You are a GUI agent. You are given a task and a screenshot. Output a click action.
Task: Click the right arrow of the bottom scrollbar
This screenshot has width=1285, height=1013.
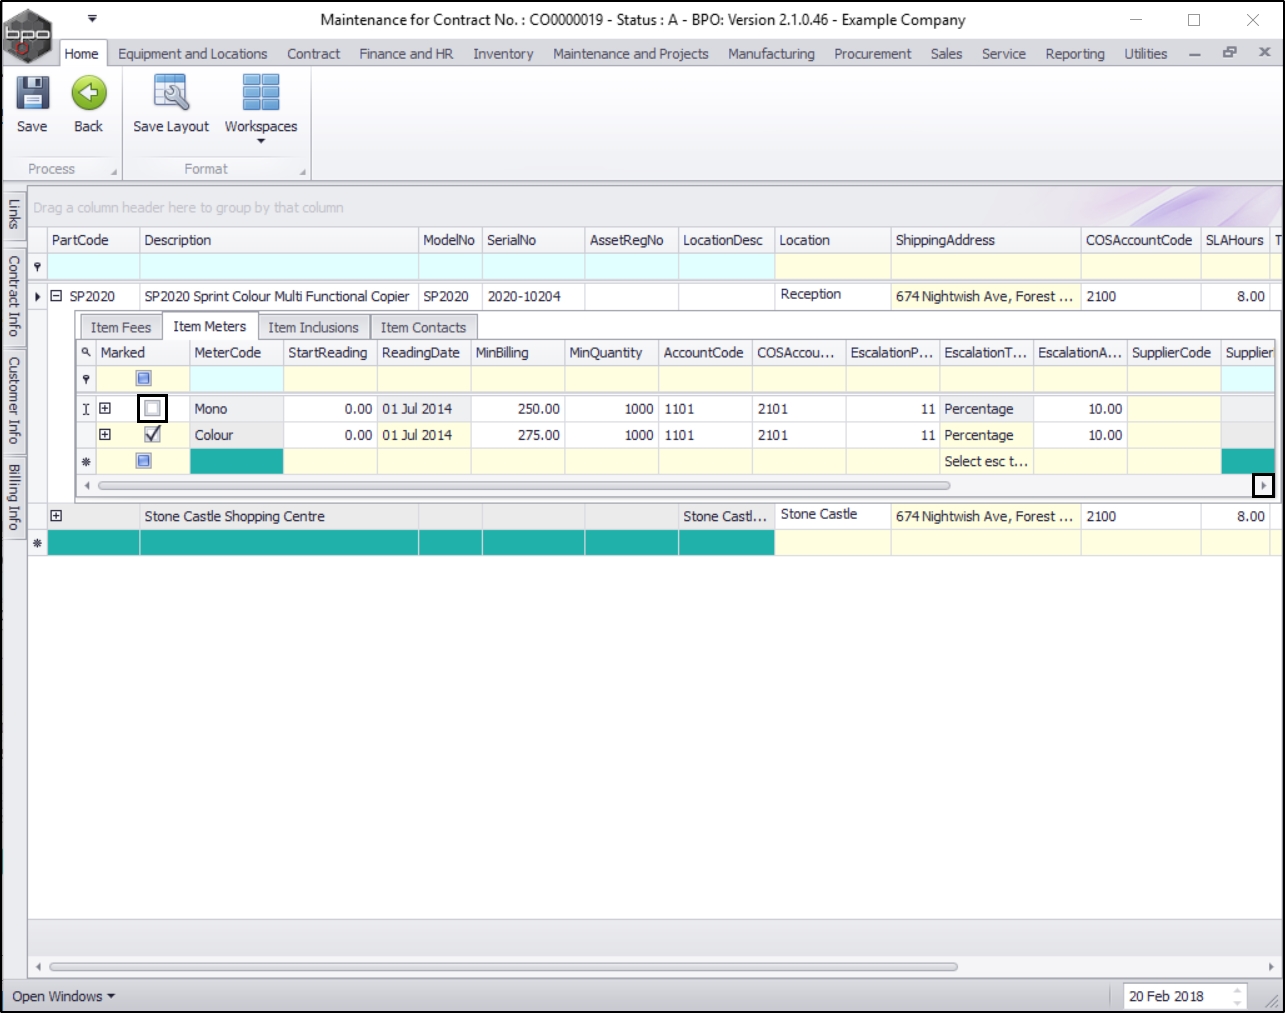click(x=1271, y=967)
